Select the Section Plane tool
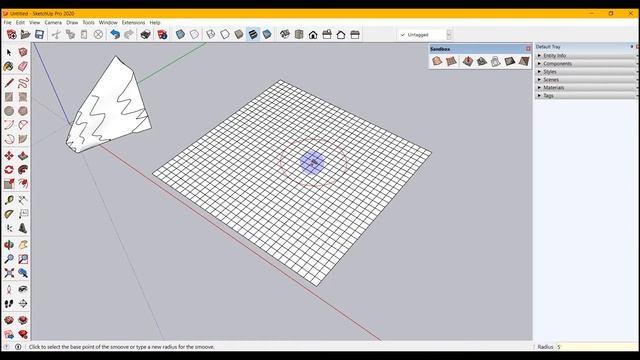640x360 pixels. click(x=23, y=303)
